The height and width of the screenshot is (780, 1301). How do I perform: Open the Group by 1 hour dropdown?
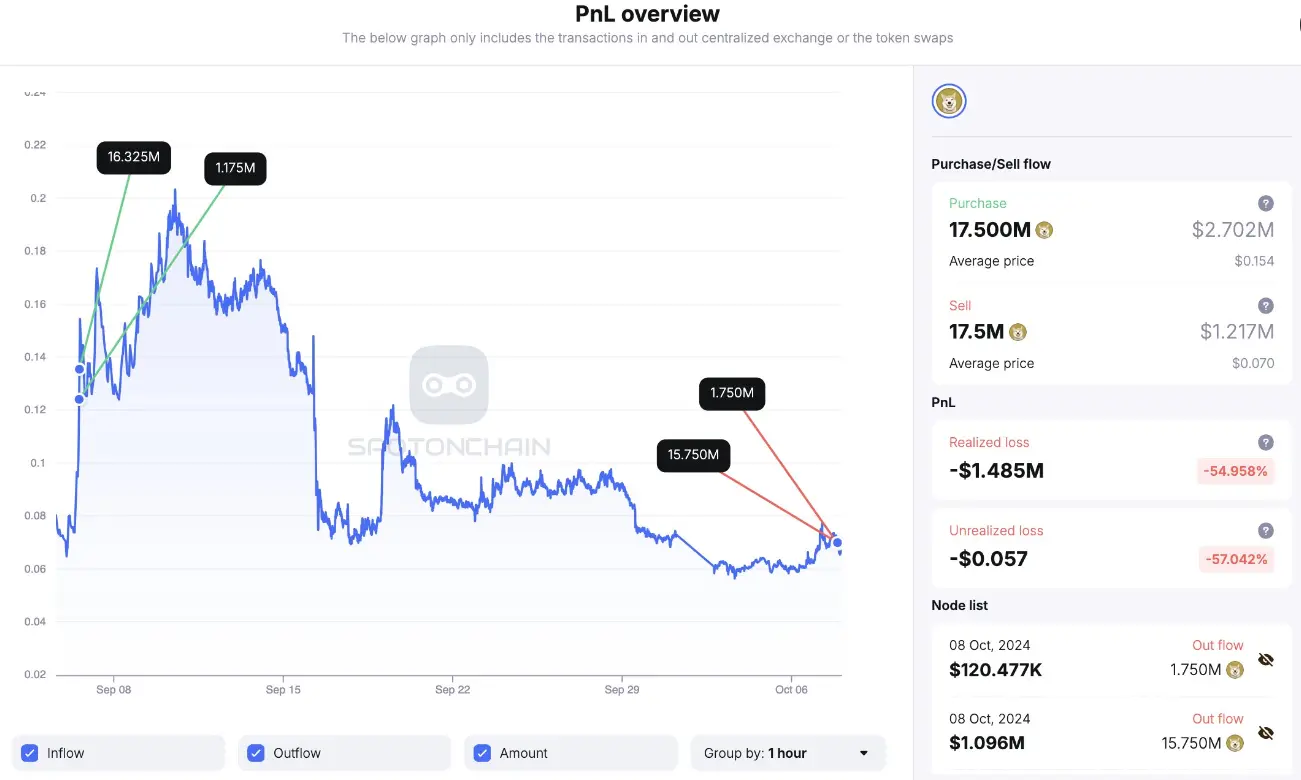pos(787,753)
